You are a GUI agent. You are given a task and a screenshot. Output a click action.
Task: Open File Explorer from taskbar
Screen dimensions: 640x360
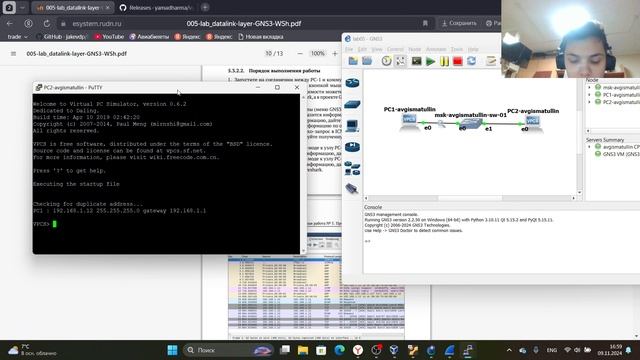pyautogui.click(x=303, y=350)
